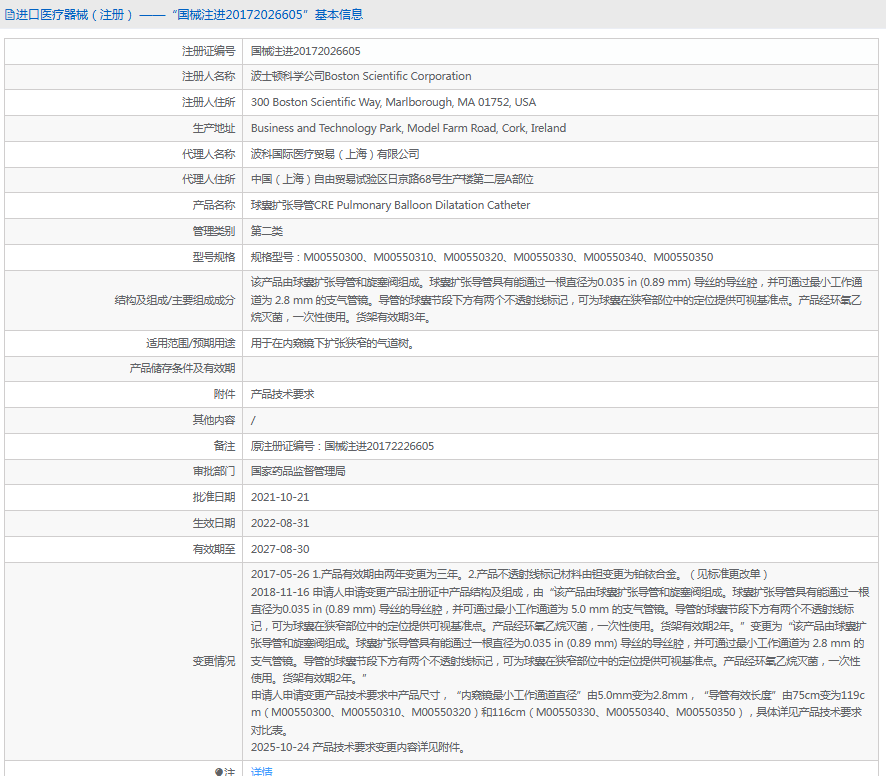Click the 附件 field label
886x776 pixels.
pyautogui.click(x=225, y=394)
